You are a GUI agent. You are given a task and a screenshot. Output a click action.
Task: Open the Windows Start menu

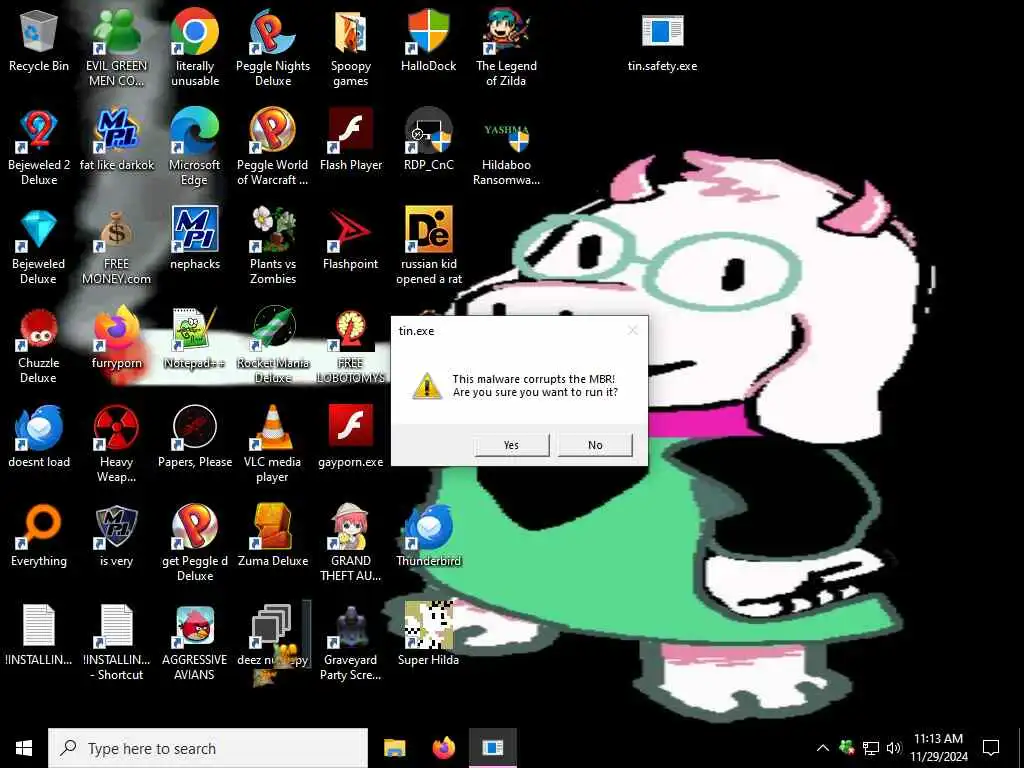24,748
